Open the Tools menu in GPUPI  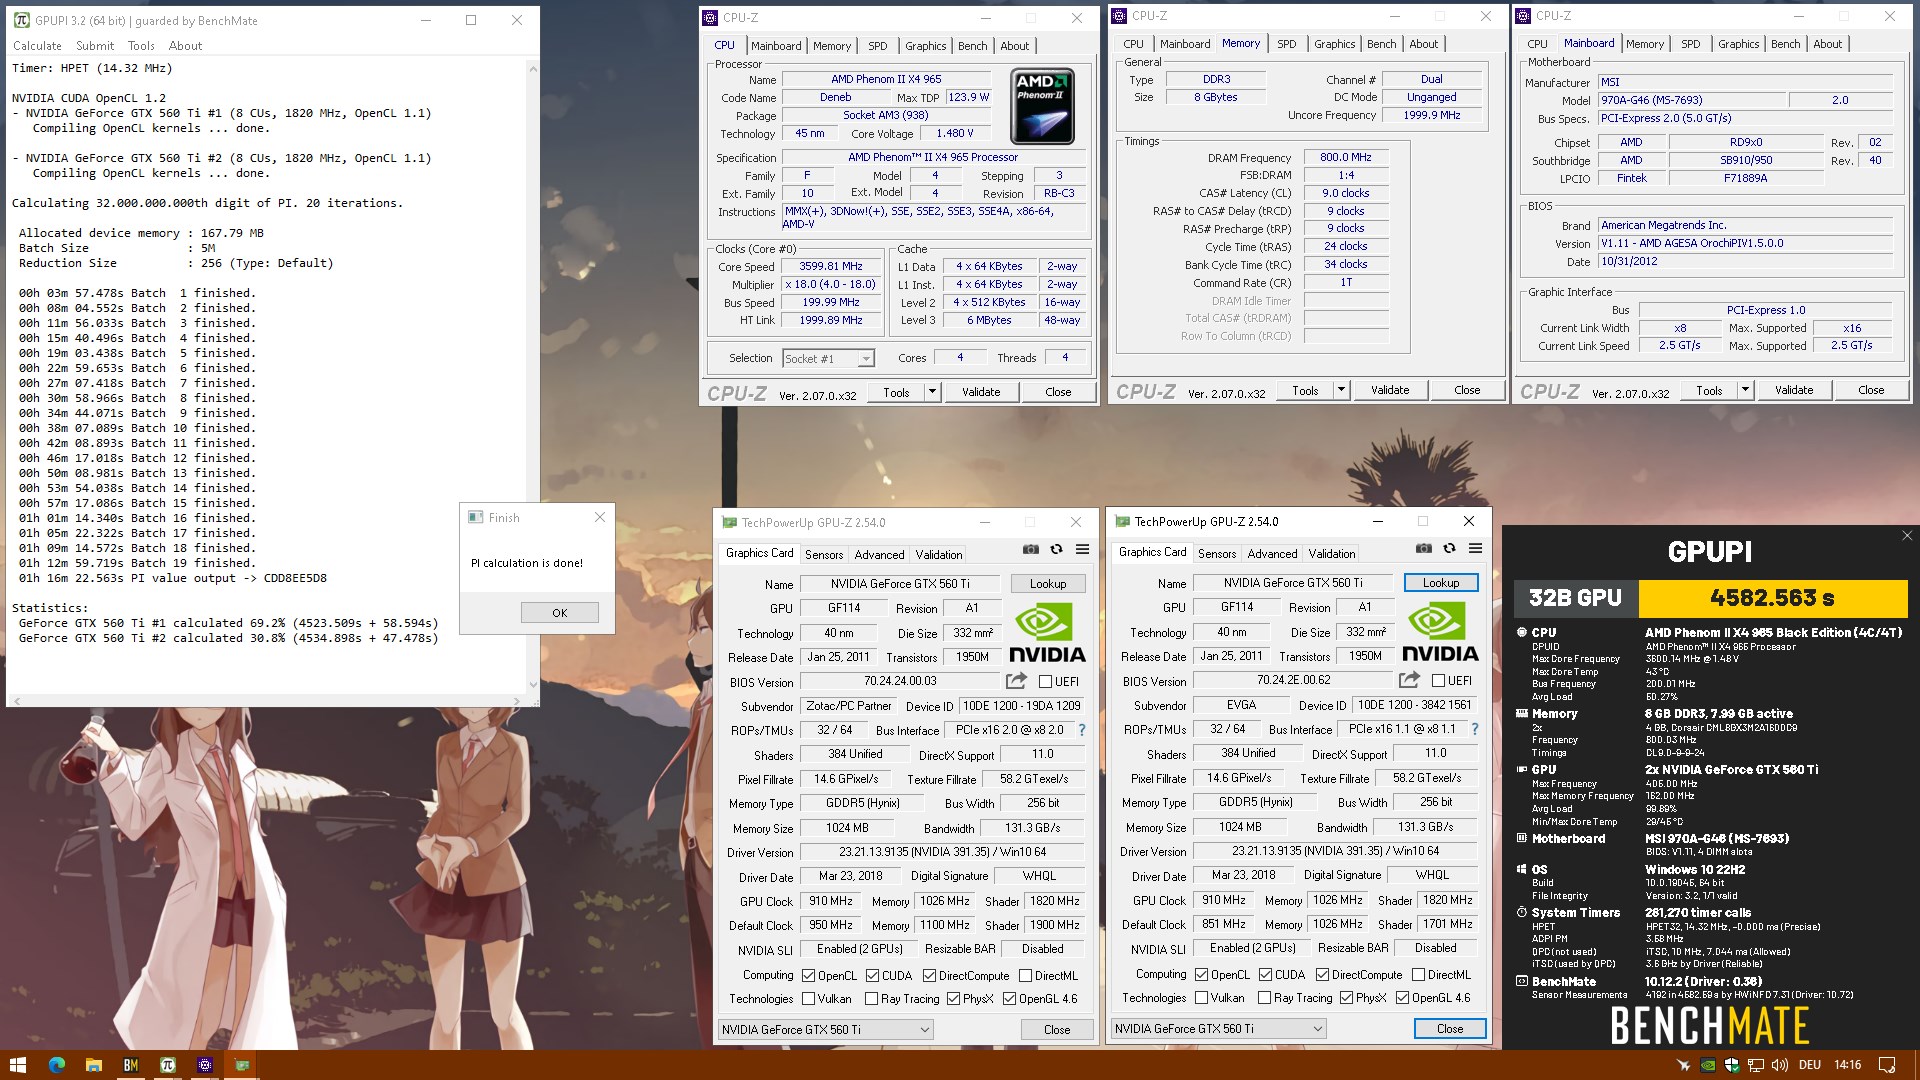tap(141, 46)
